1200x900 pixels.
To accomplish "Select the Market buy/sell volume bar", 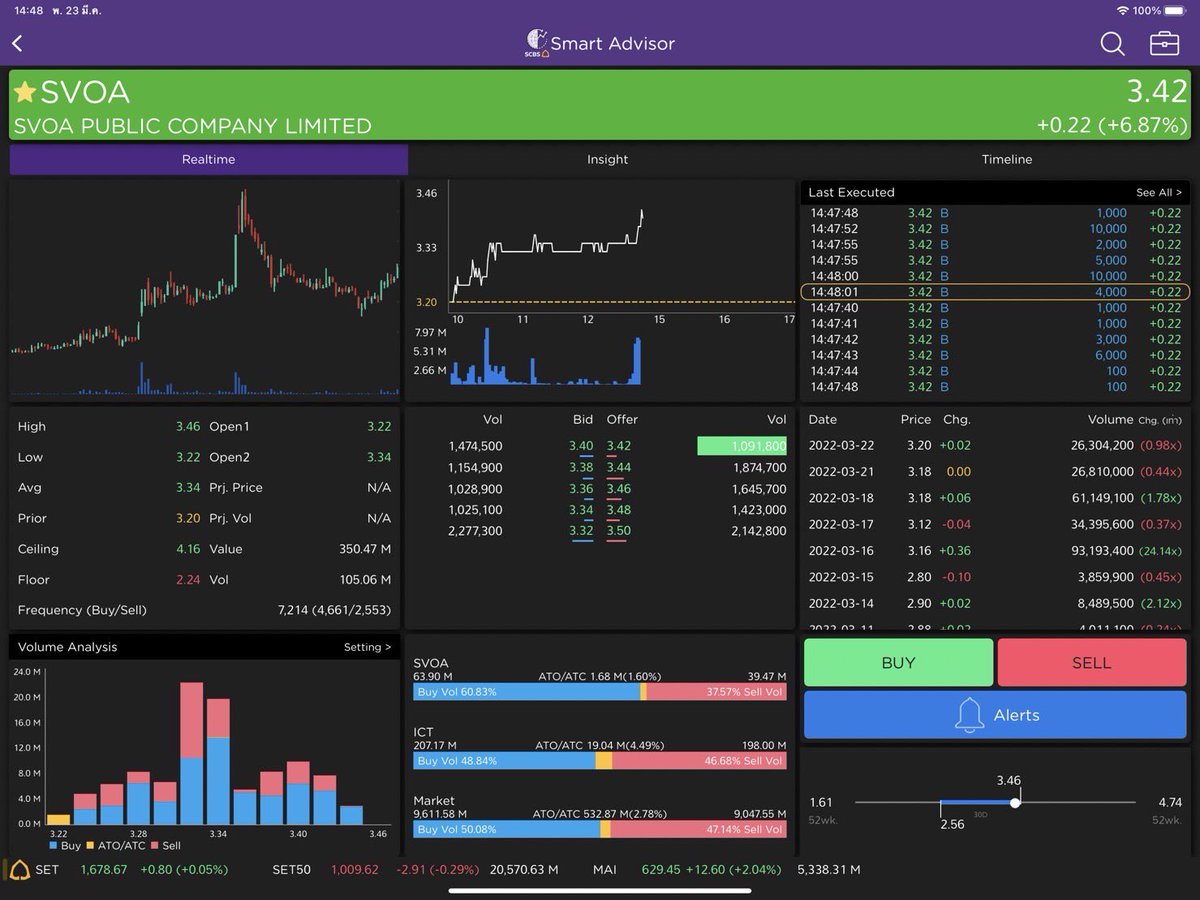I will tap(600, 829).
